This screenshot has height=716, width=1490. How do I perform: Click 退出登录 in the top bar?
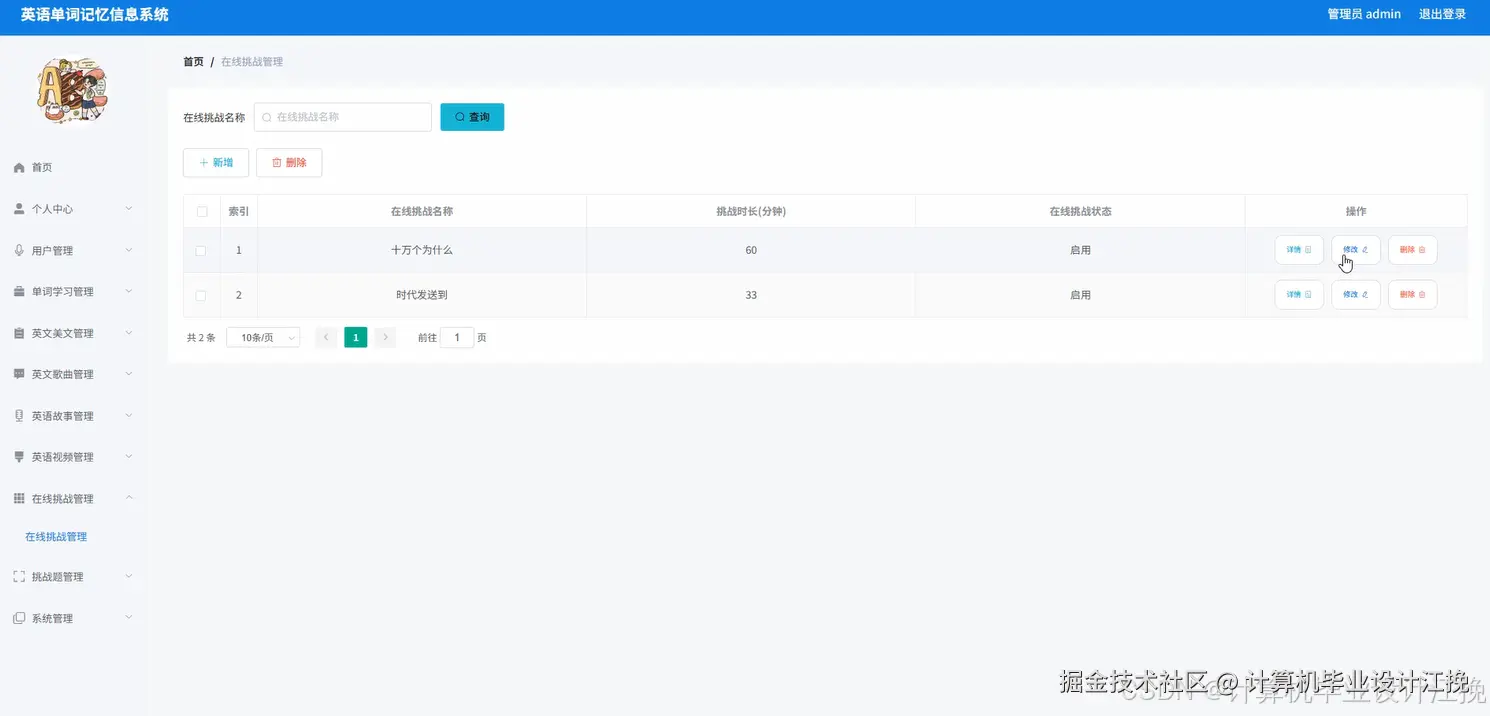coord(1442,14)
